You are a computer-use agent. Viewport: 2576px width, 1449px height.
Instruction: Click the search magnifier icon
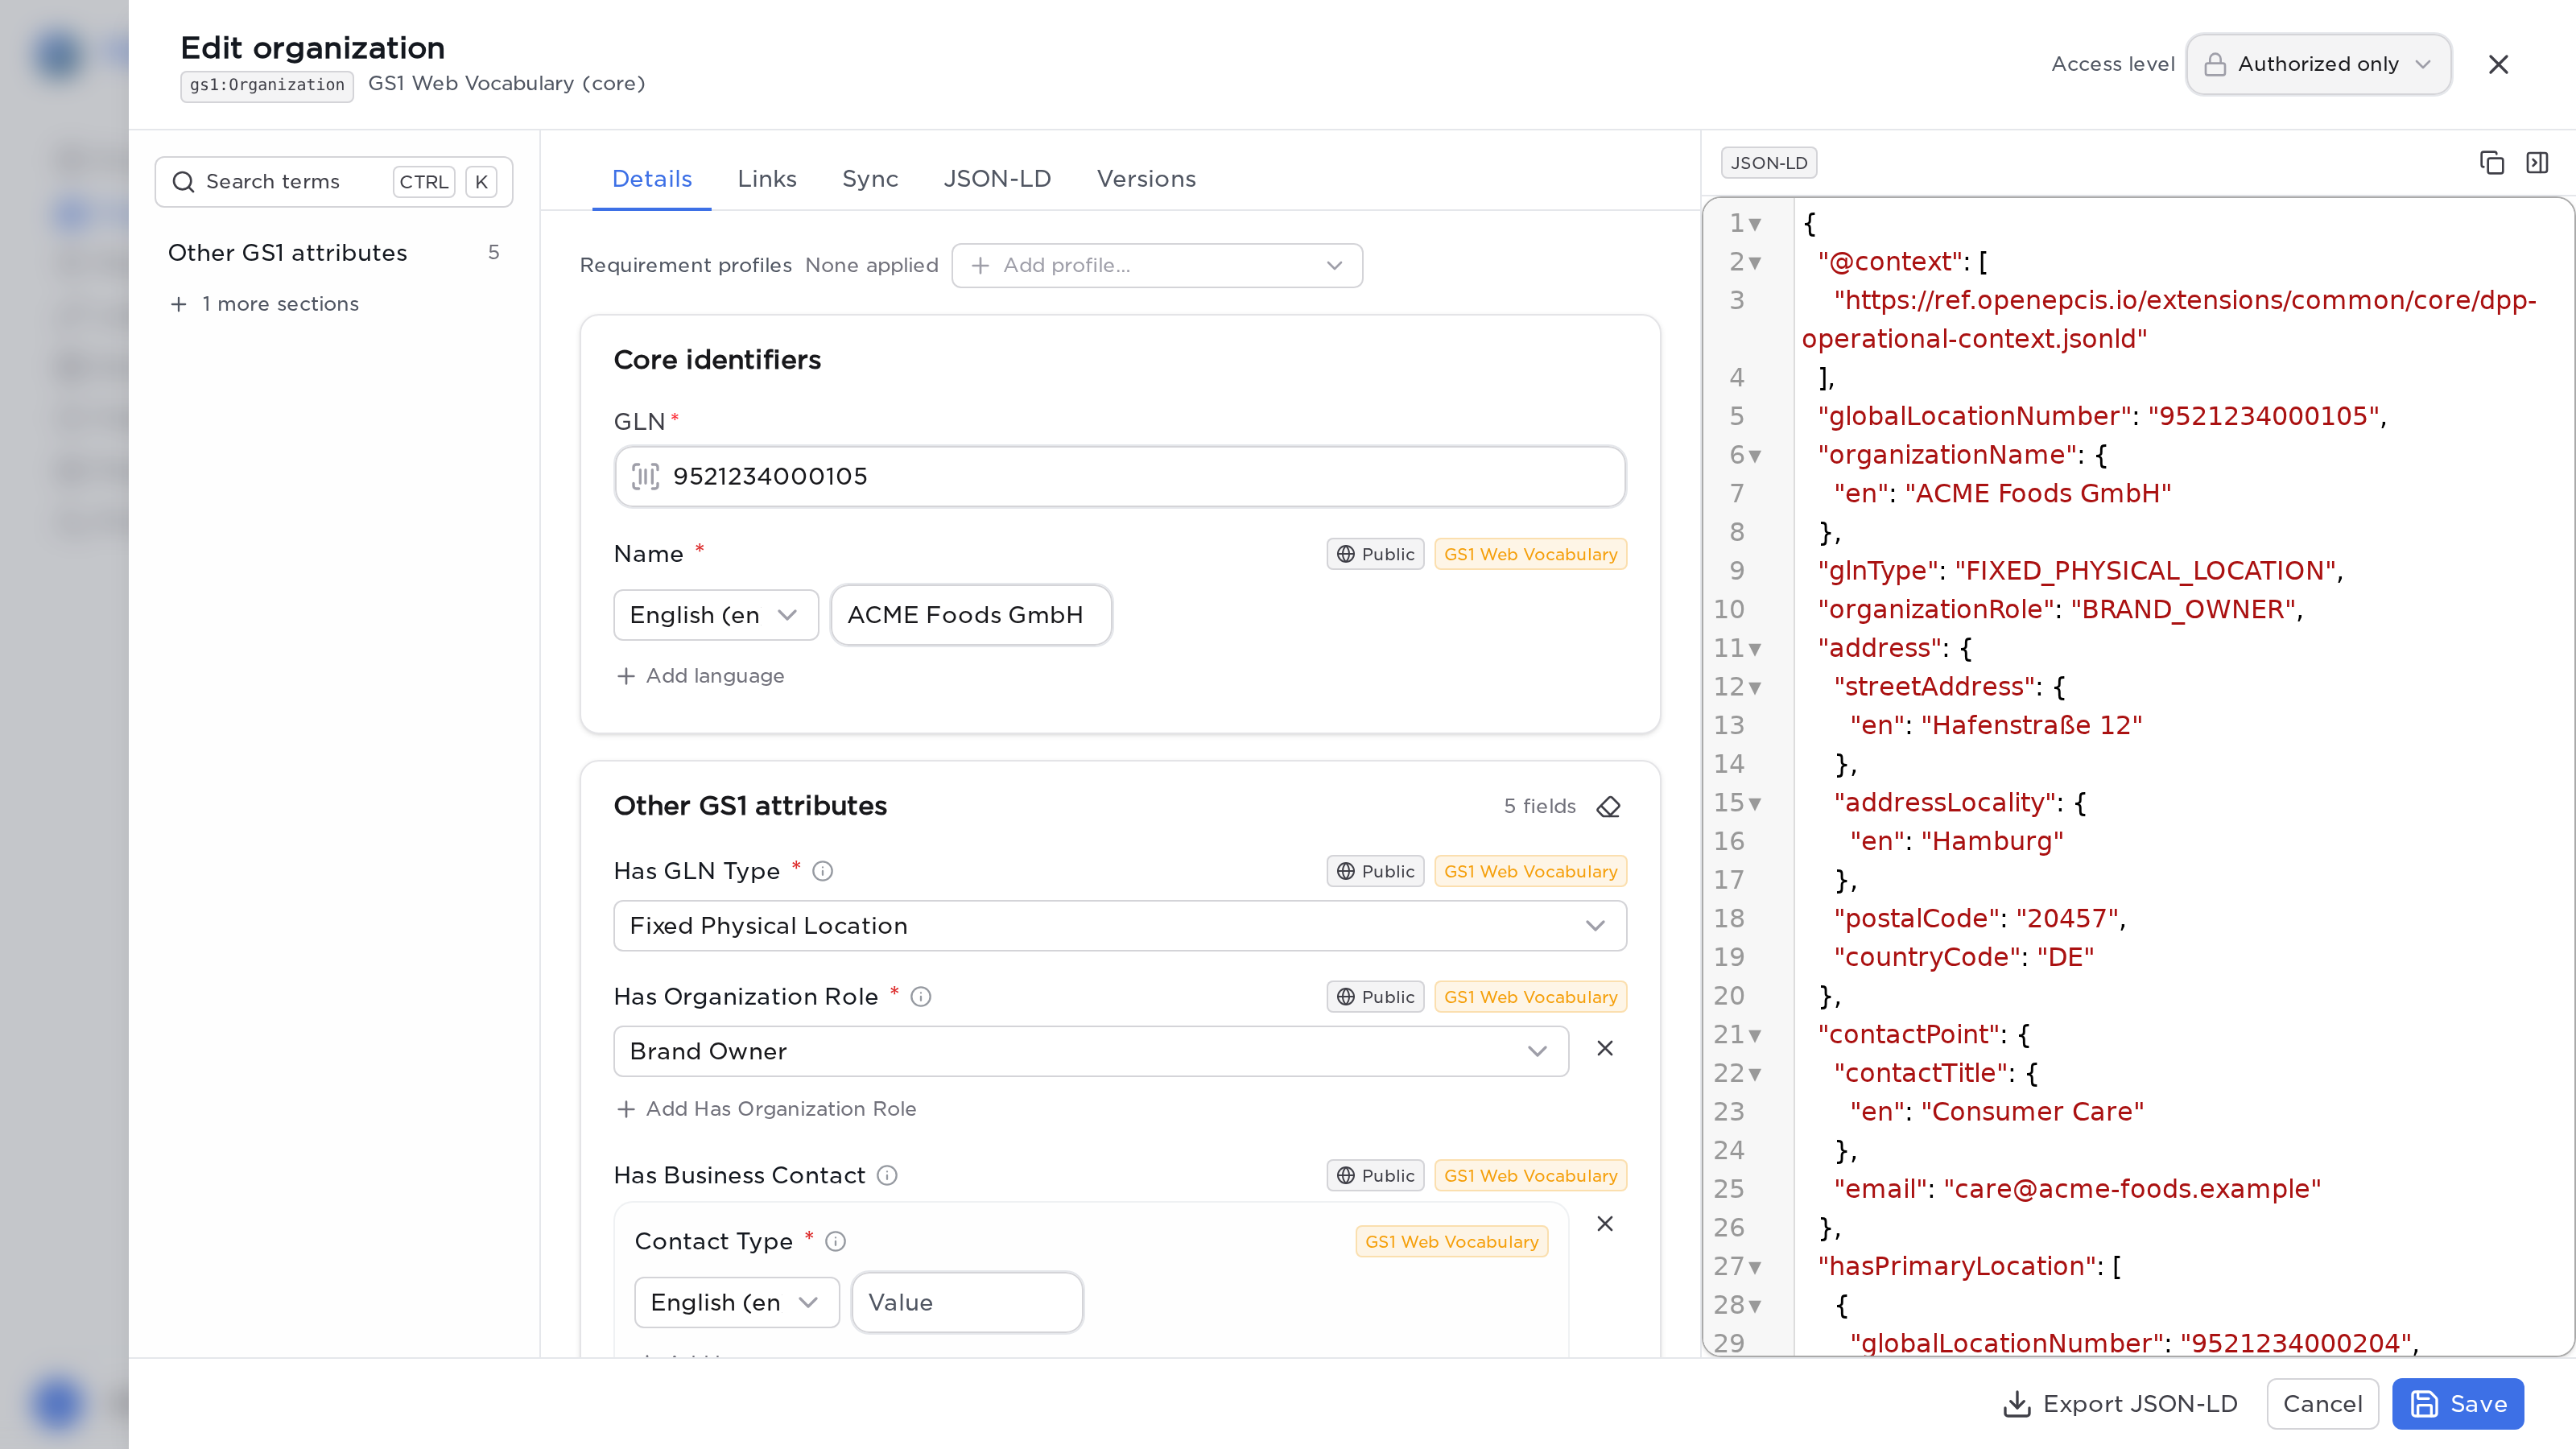[183, 182]
